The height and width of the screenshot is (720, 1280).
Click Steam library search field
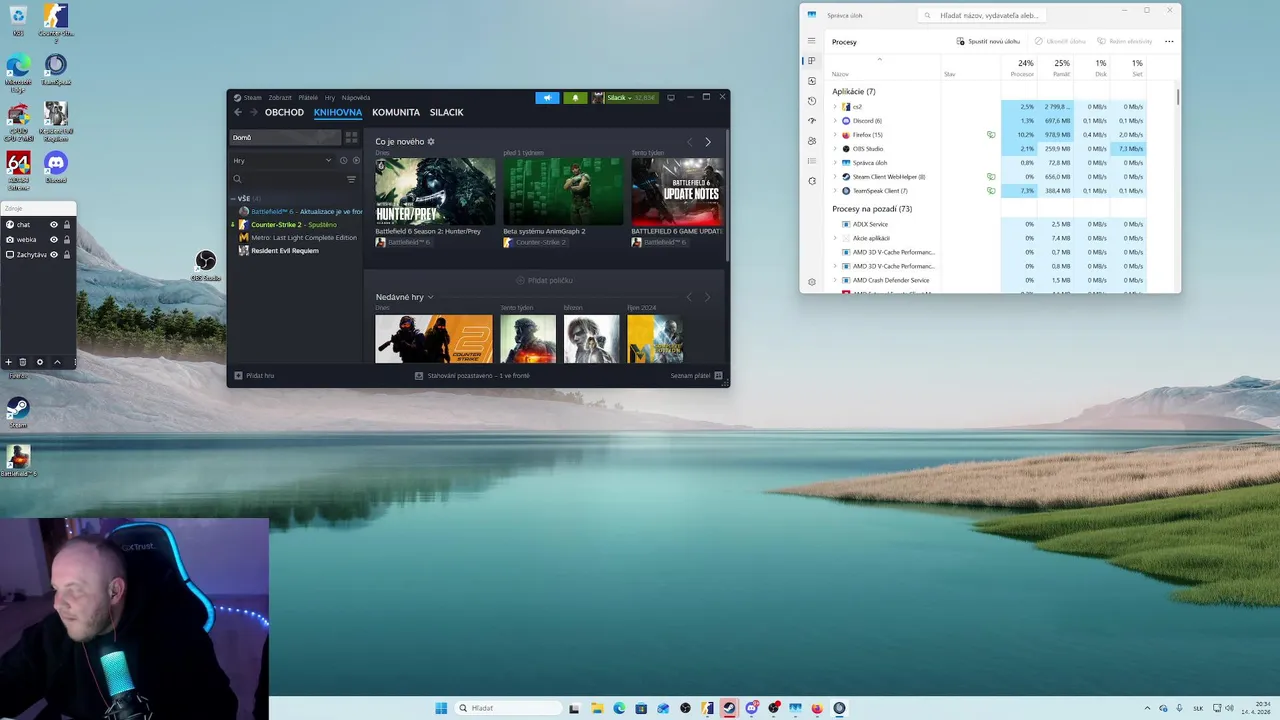287,179
